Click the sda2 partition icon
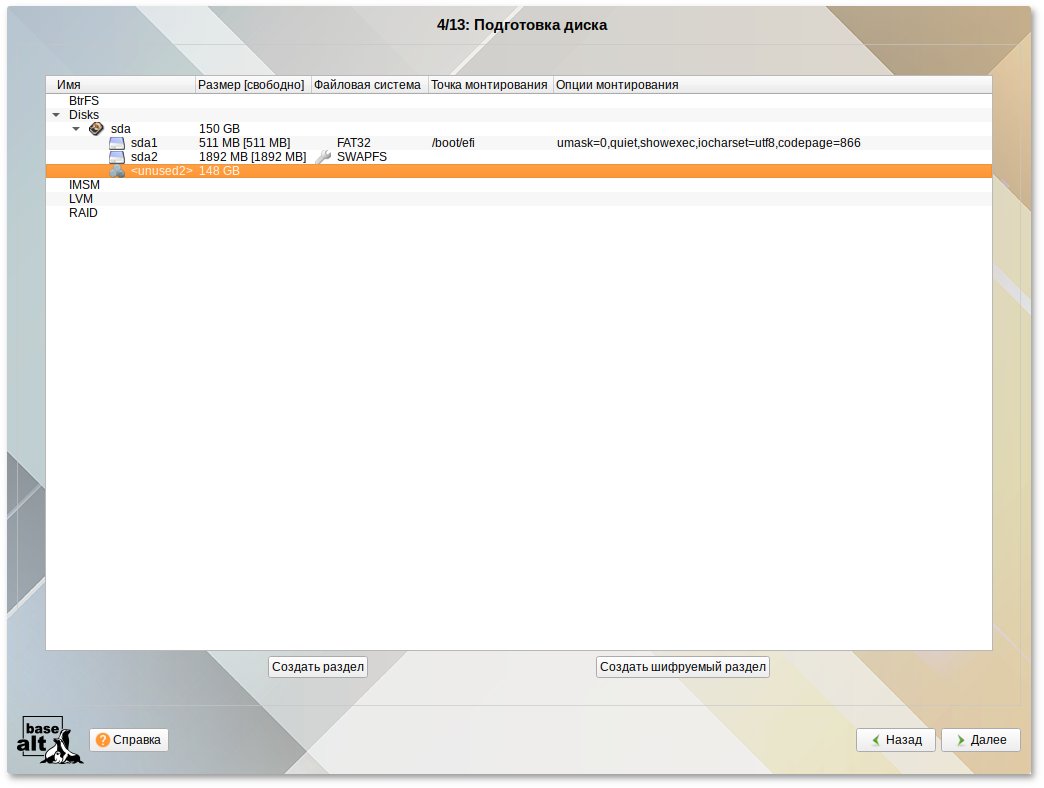Image resolution: width=1044 pixels, height=788 pixels. point(117,157)
